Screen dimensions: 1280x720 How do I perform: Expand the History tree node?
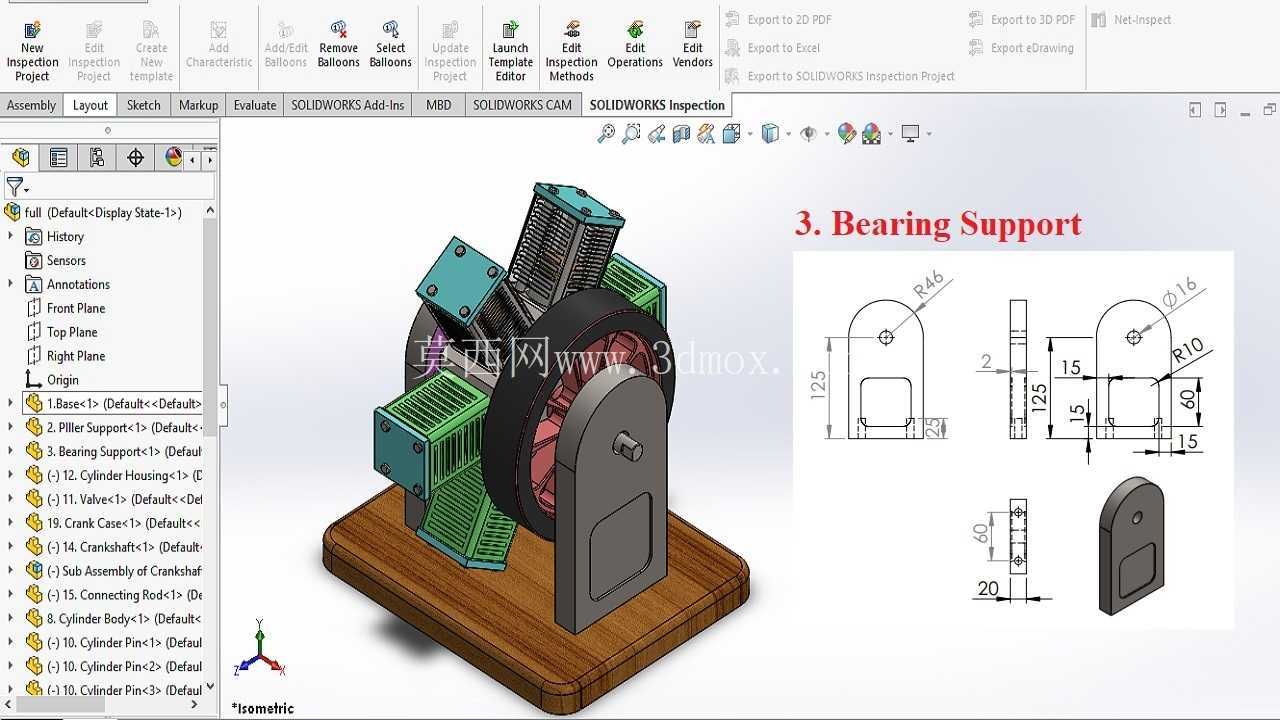pyautogui.click(x=11, y=236)
